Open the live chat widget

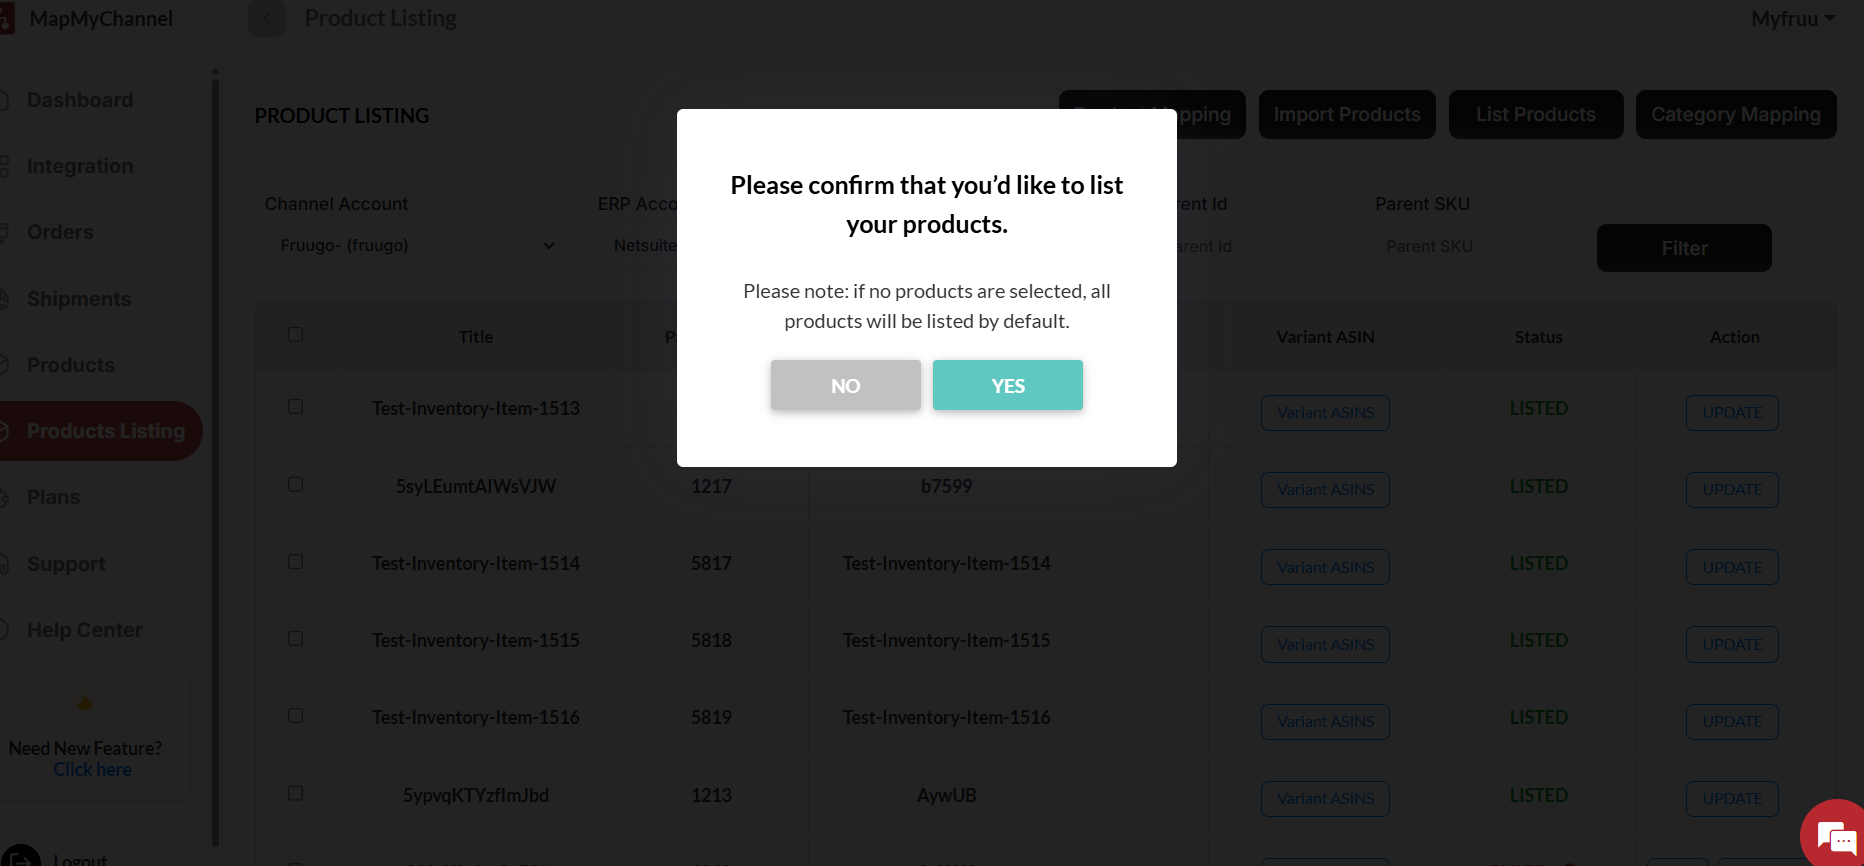pyautogui.click(x=1835, y=837)
